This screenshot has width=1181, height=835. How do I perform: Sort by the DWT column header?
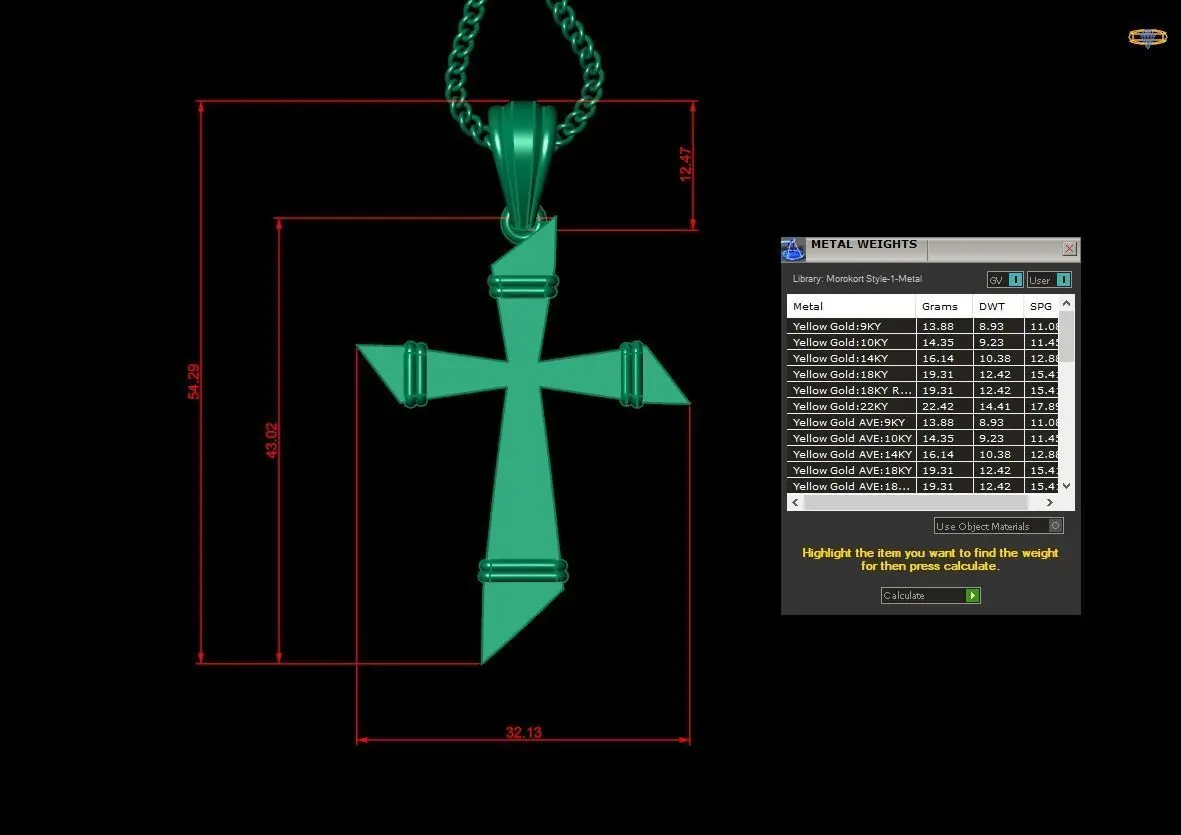point(998,306)
